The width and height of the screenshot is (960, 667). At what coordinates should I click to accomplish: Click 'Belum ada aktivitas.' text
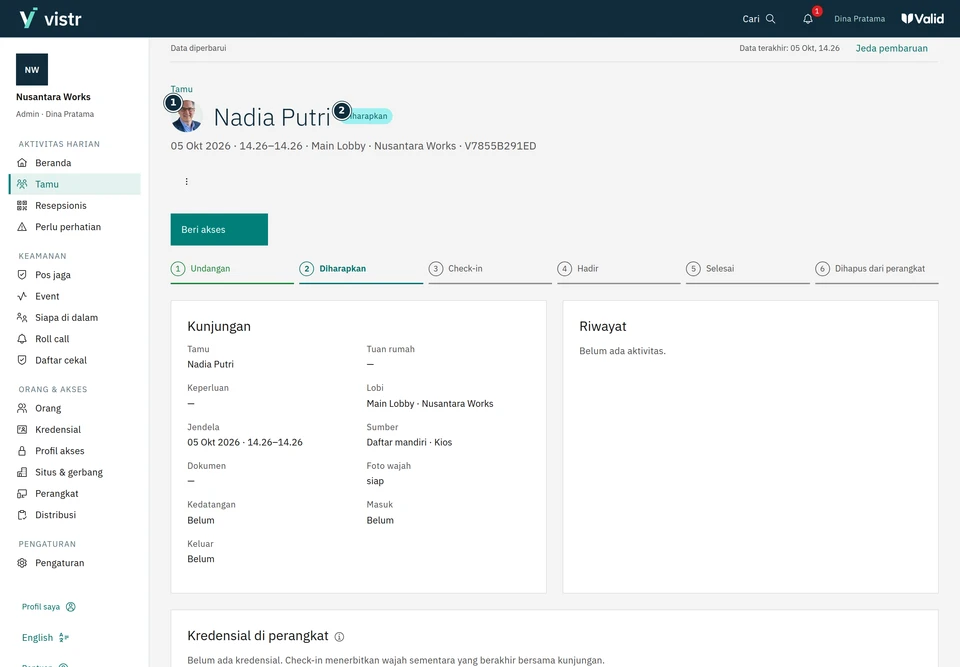[x=622, y=351]
